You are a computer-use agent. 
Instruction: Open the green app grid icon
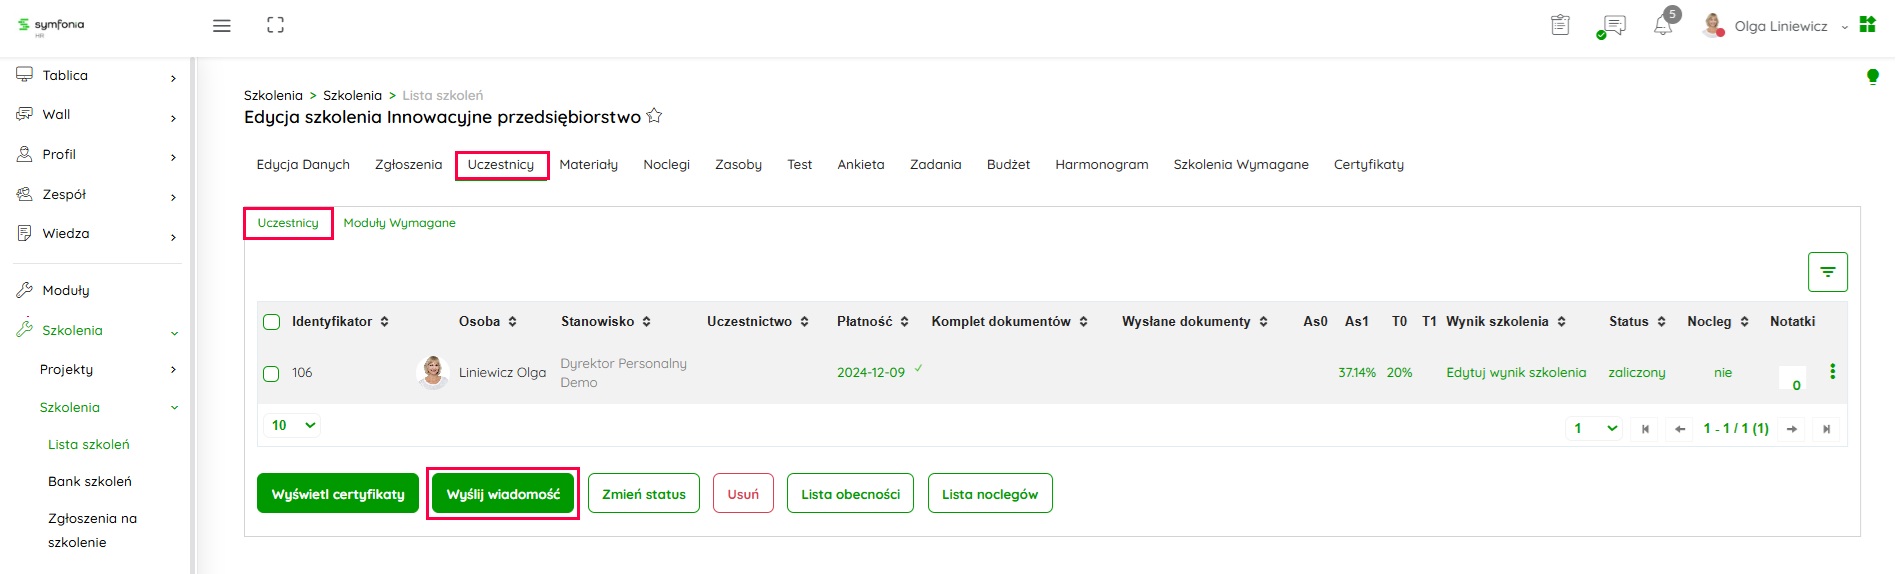(1867, 25)
